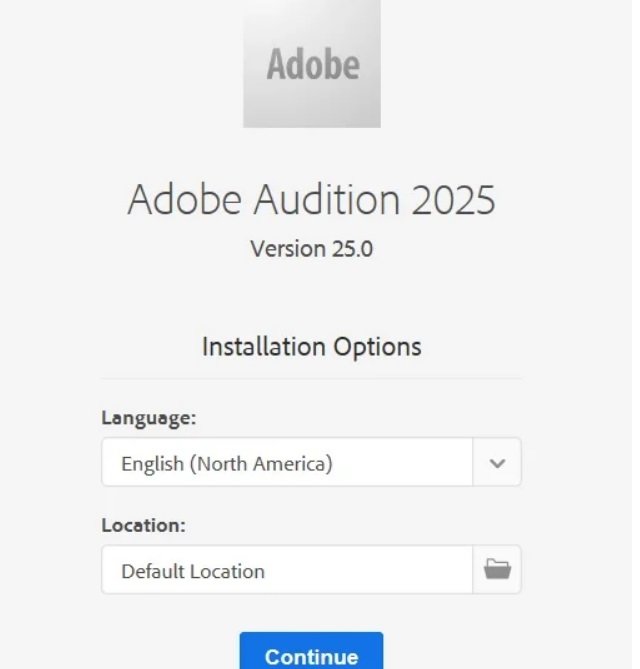Select the English (North America) language field
This screenshot has height=669, width=640.
tap(287, 462)
